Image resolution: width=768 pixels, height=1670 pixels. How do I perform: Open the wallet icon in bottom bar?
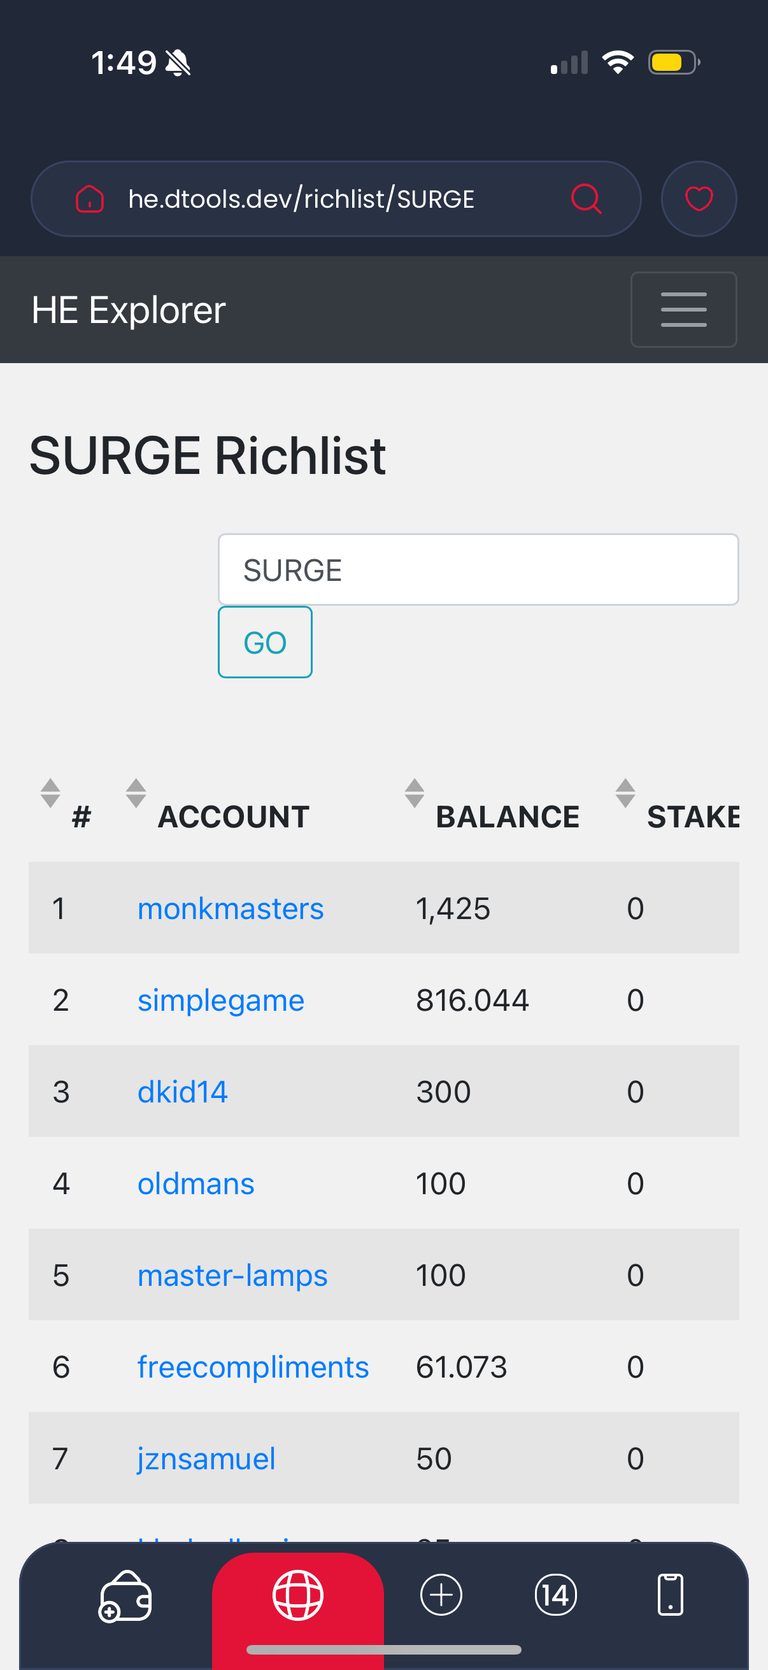click(125, 1595)
